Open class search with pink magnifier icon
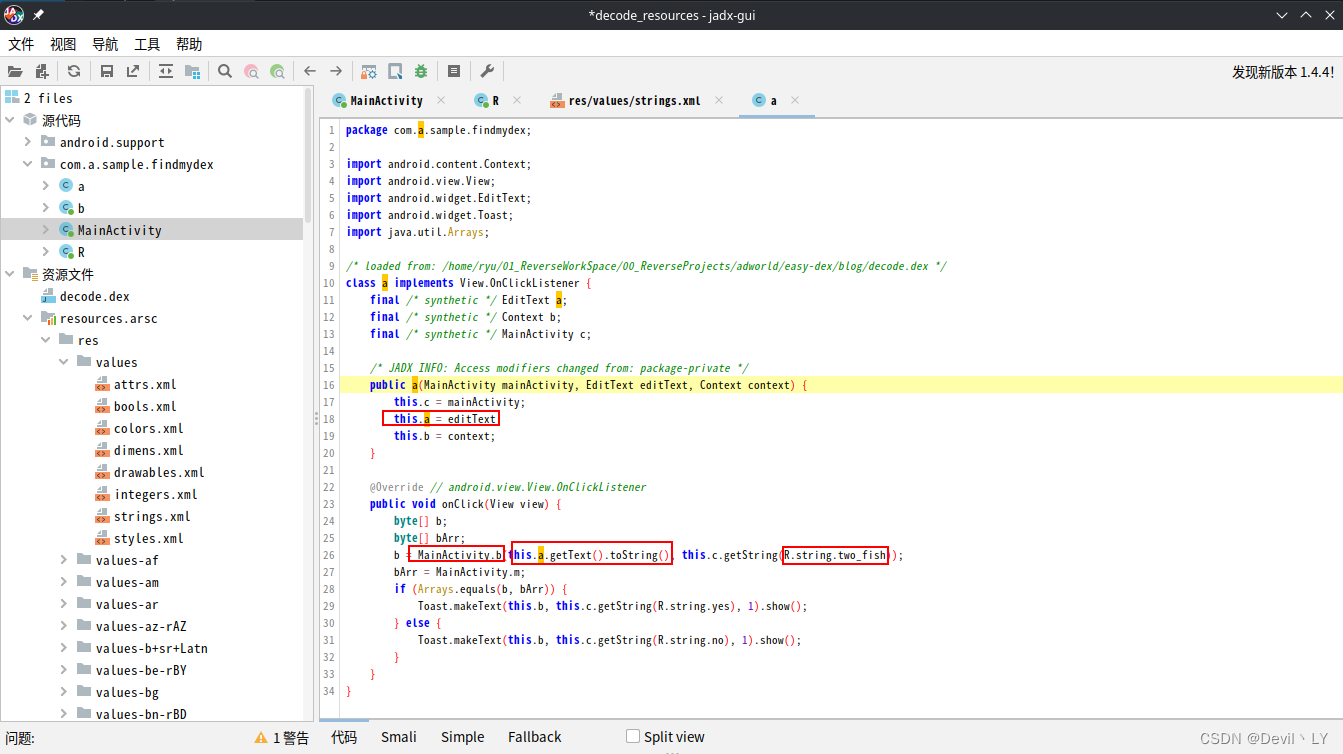Screen dimensions: 1343x754 251,71
